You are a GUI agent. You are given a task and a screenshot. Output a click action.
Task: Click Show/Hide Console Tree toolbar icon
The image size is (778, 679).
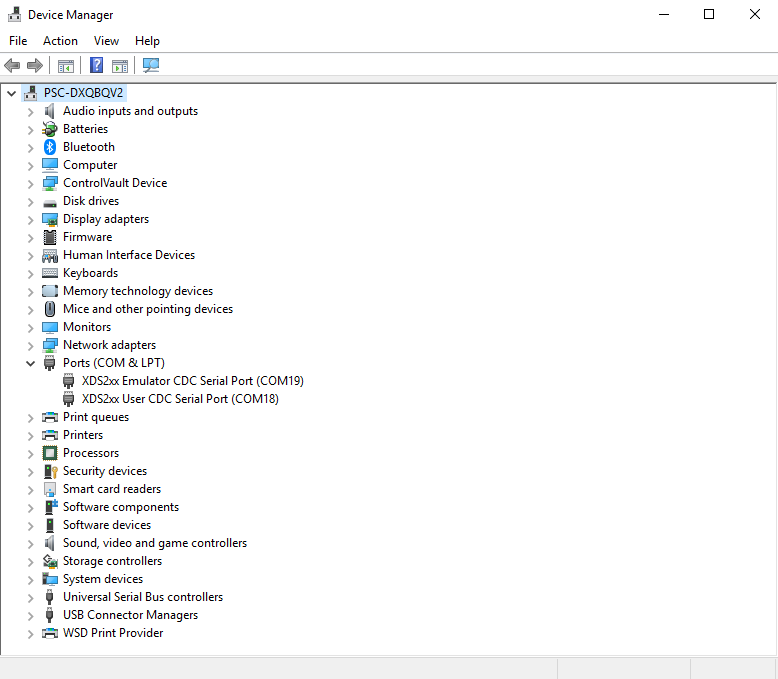point(65,66)
